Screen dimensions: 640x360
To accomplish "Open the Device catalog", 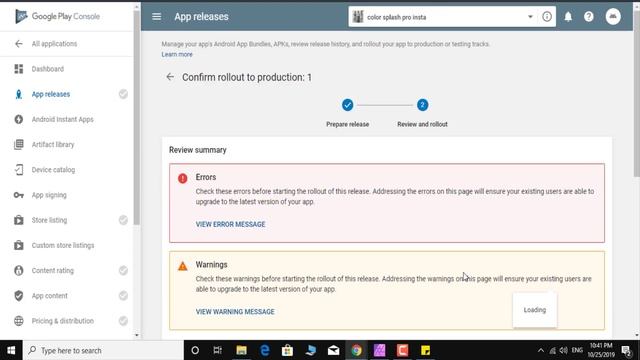I will point(53,170).
